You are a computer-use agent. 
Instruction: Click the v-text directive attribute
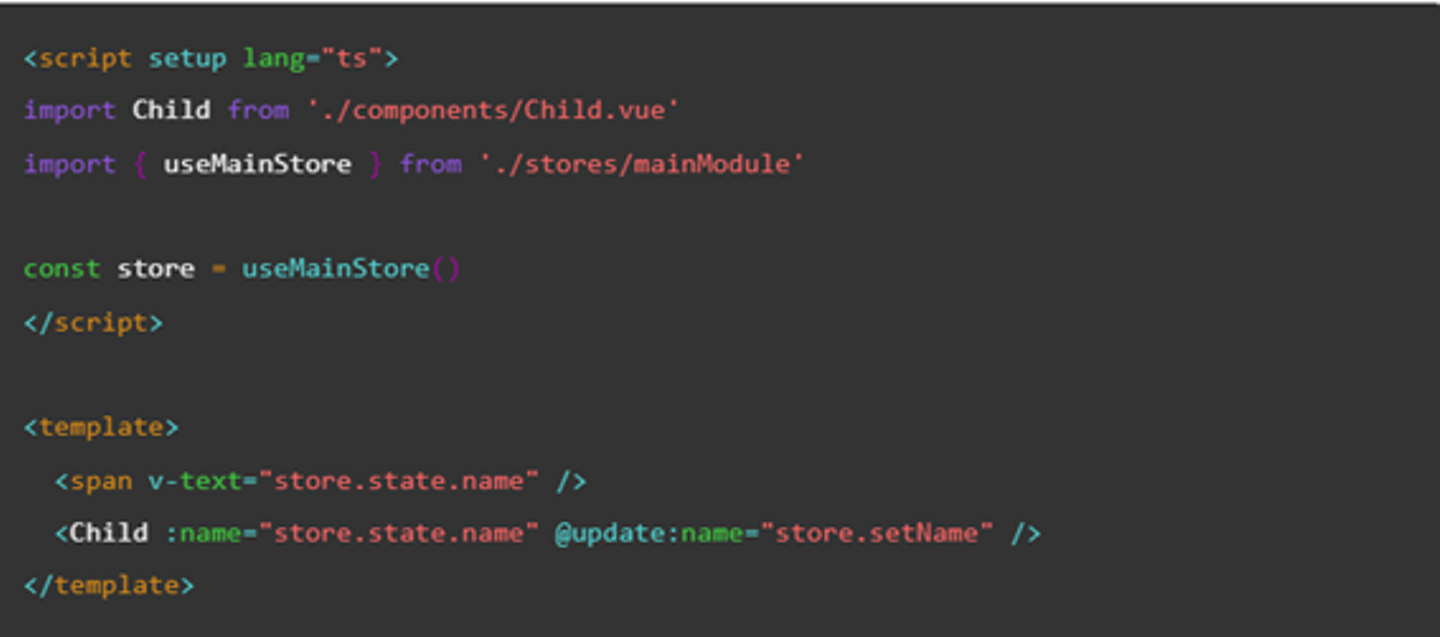(x=194, y=481)
